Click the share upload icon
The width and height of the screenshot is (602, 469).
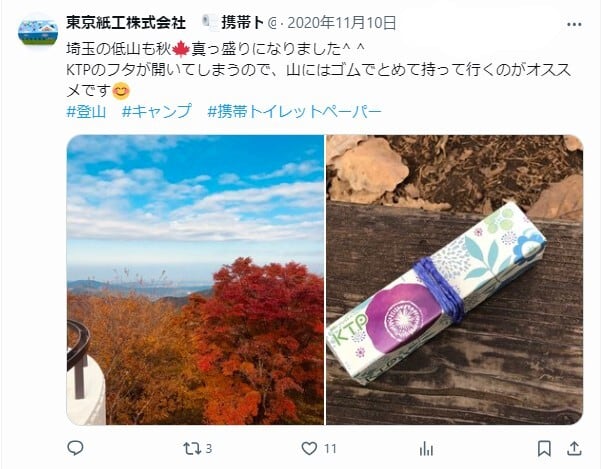[574, 448]
